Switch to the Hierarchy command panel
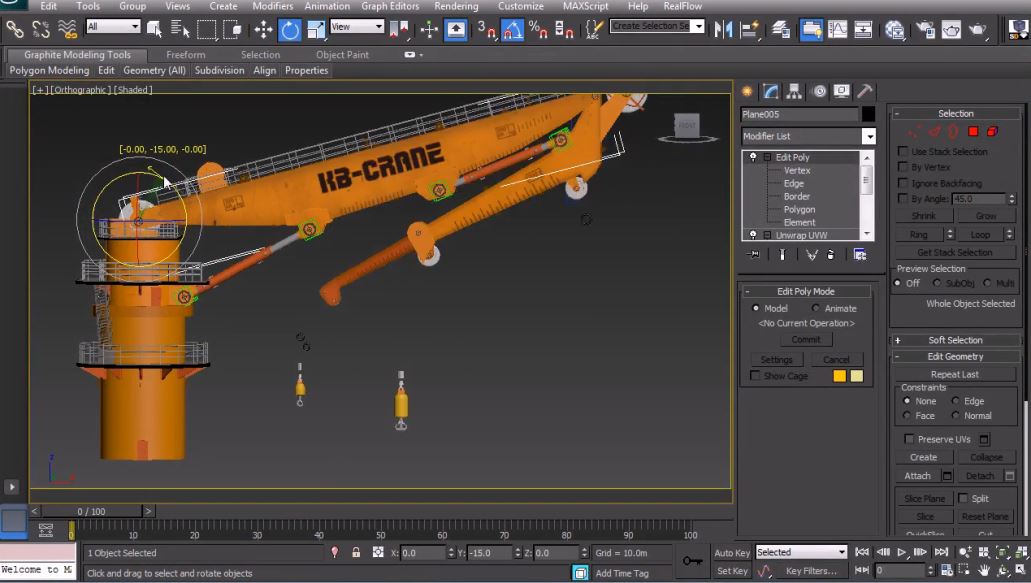 (x=794, y=91)
